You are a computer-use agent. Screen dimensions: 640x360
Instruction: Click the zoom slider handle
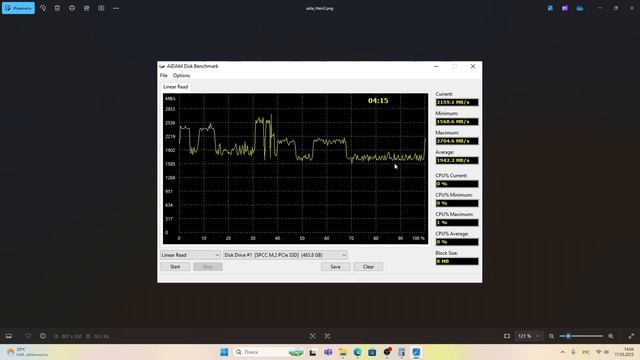[568, 336]
